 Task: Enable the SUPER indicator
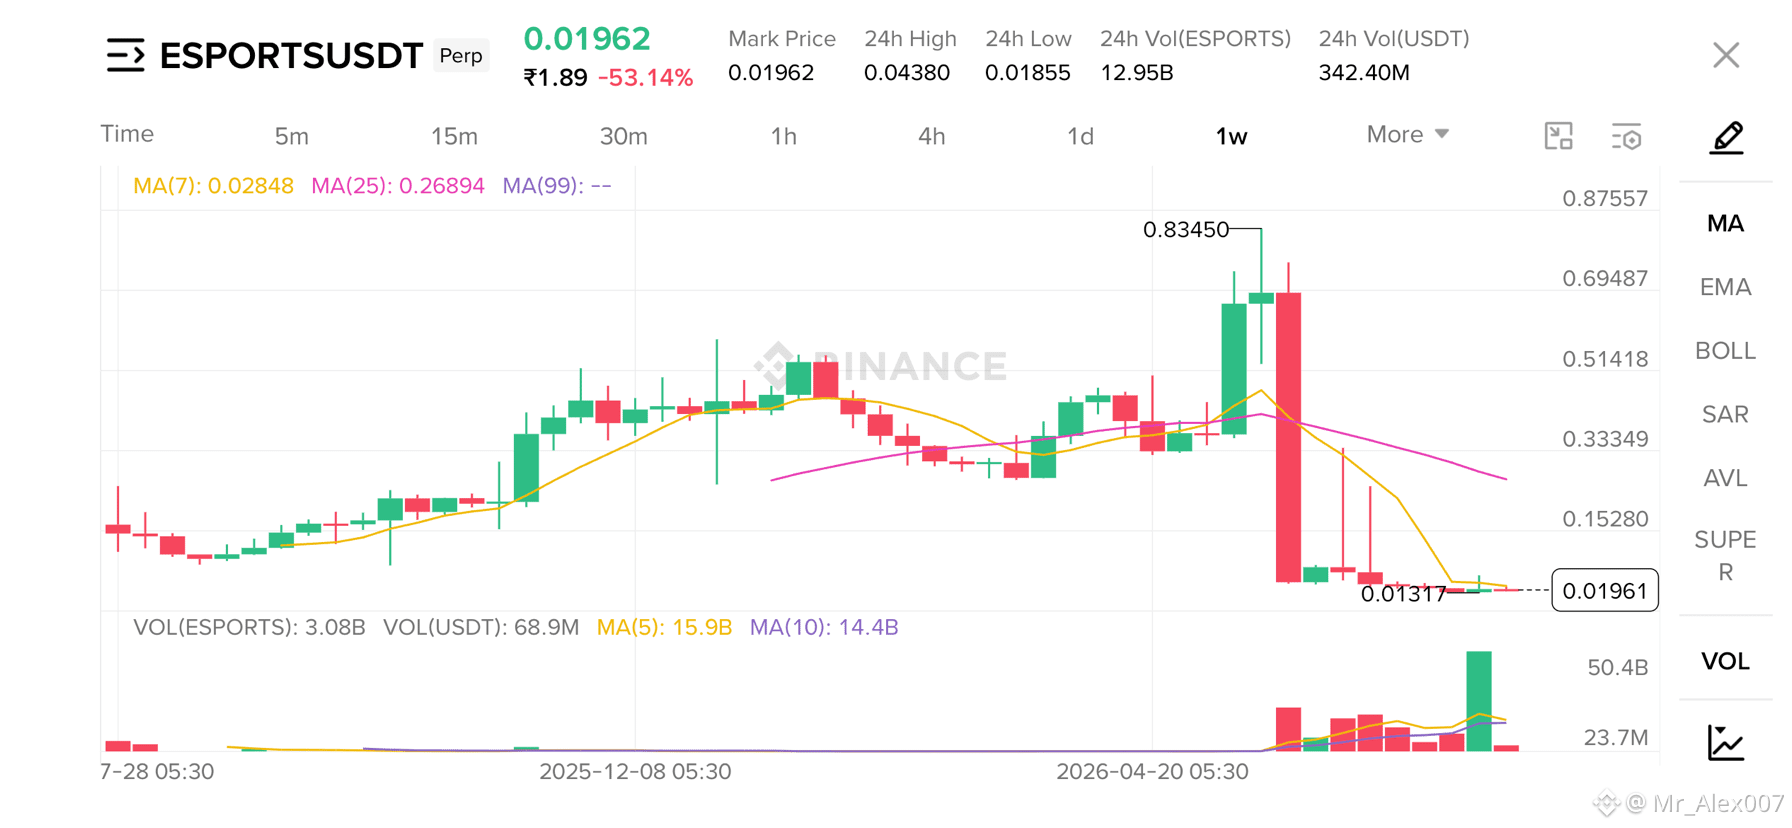(1725, 556)
